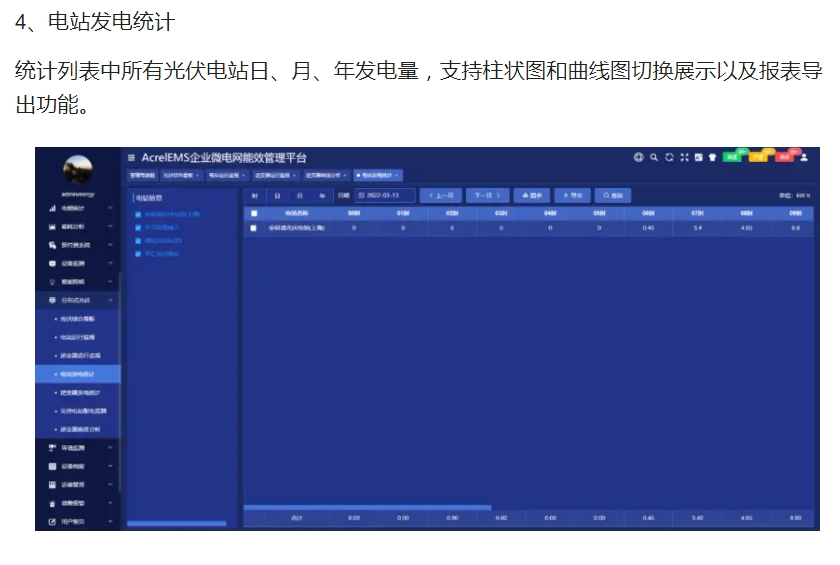
Task: Click the table's horizontal scrollbar above 合计 row
Action: [368, 507]
